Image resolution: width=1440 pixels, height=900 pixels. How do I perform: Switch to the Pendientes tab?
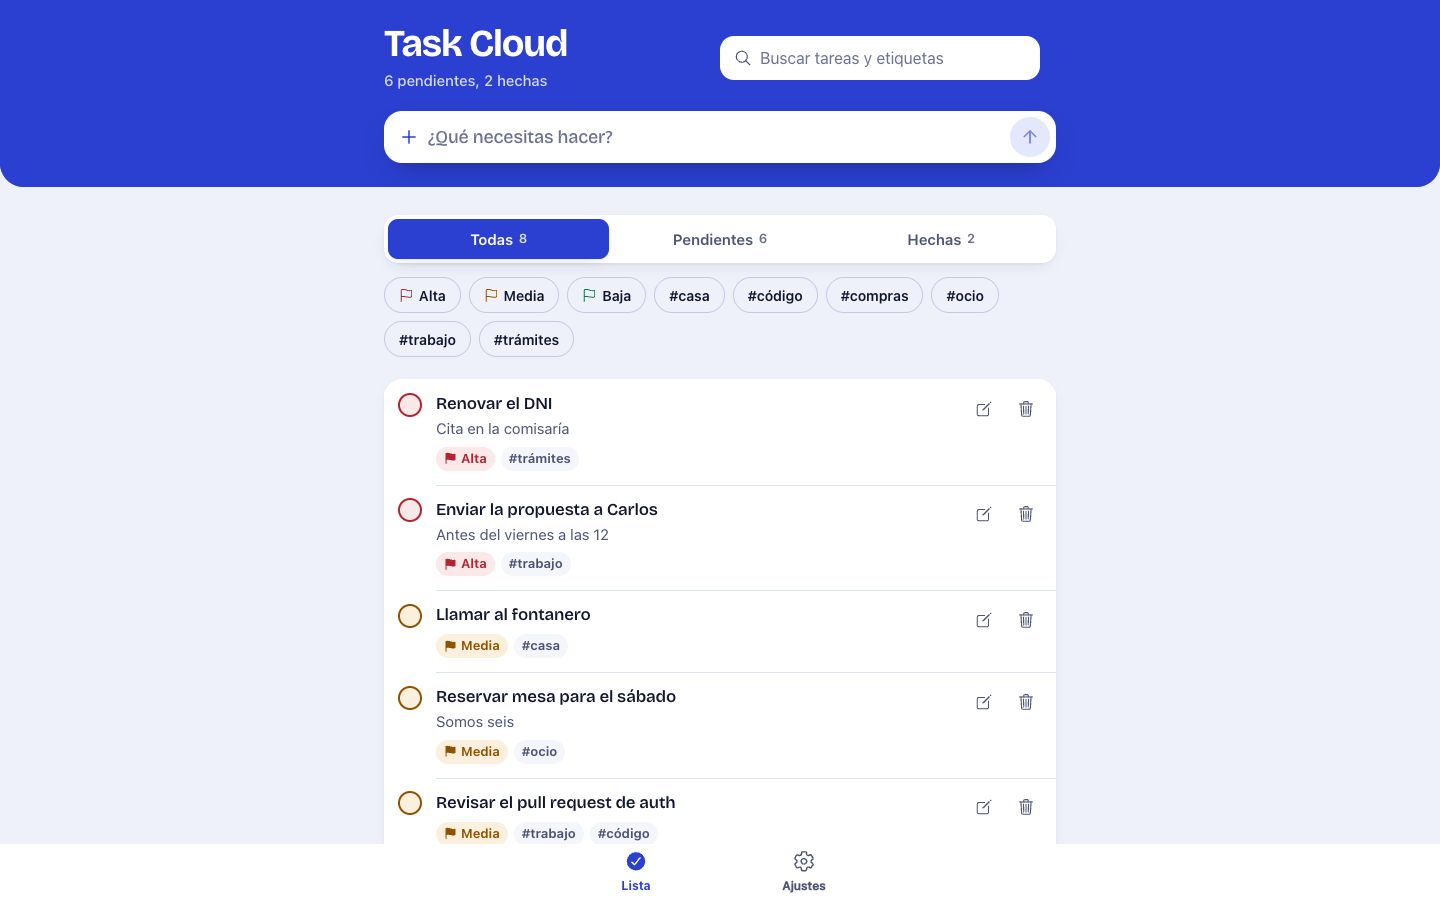pyautogui.click(x=720, y=239)
